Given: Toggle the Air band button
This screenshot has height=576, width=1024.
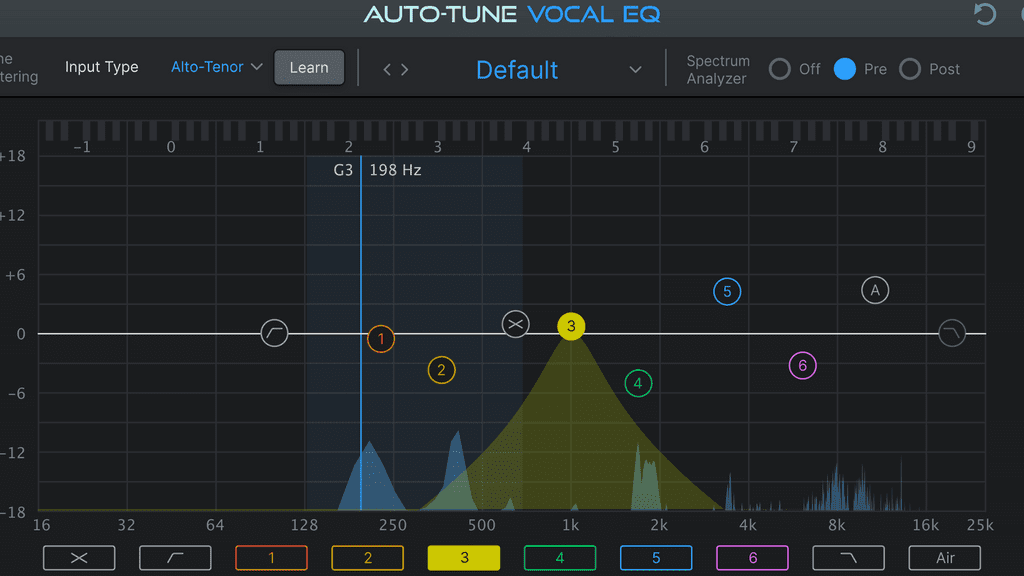Looking at the screenshot, I should click(944, 558).
